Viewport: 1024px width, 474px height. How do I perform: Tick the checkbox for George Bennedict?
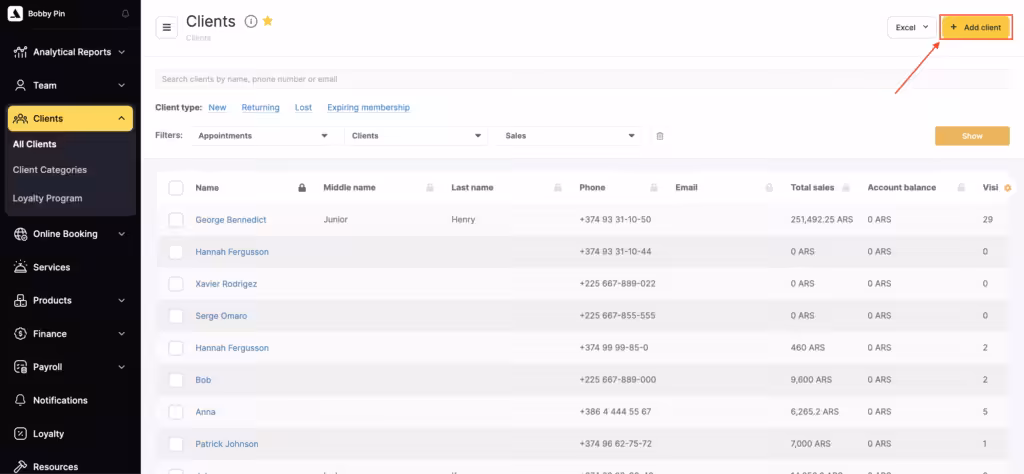(x=176, y=220)
